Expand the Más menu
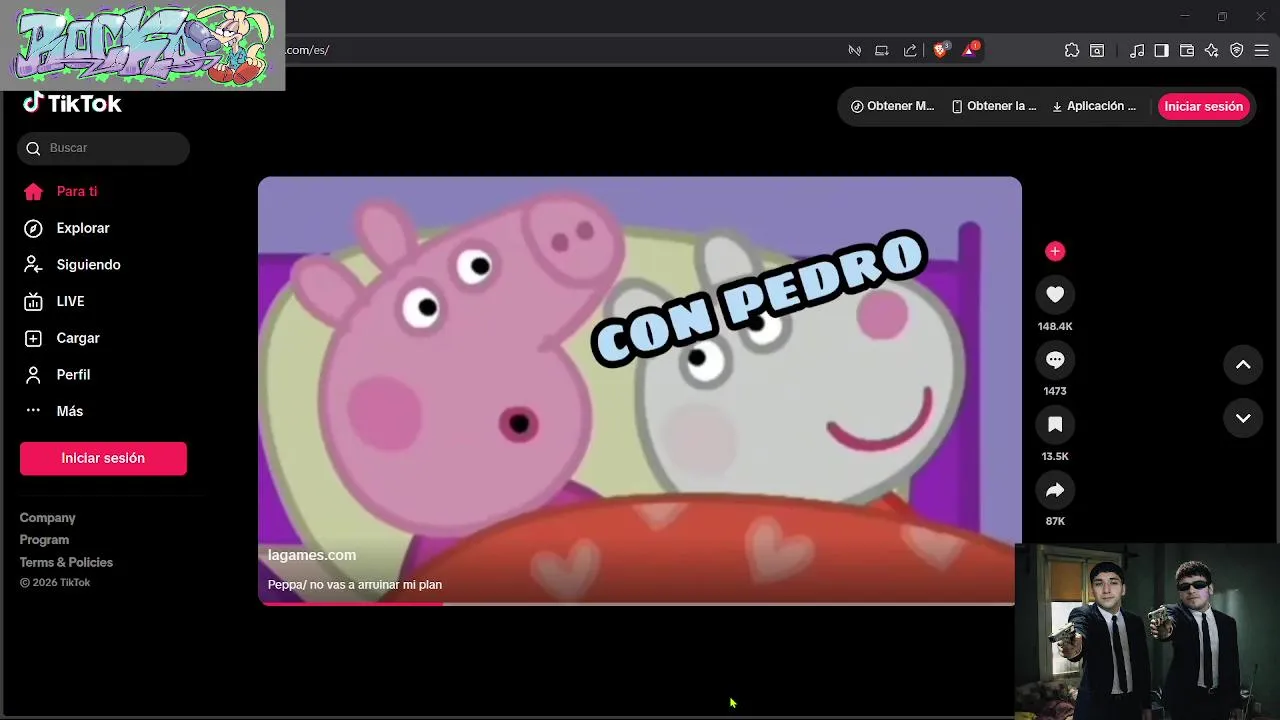The width and height of the screenshot is (1280, 720). 54,411
